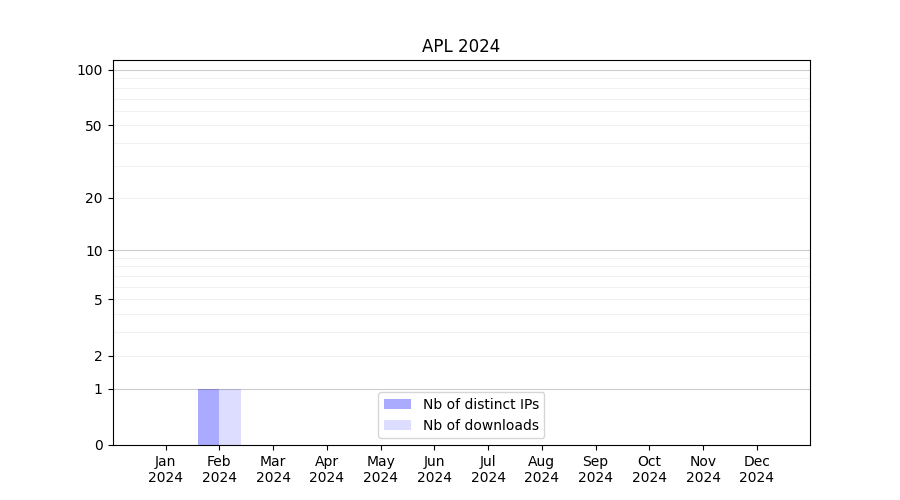
Task: Click the Apr 2024 x-axis label
Action: pos(327,469)
